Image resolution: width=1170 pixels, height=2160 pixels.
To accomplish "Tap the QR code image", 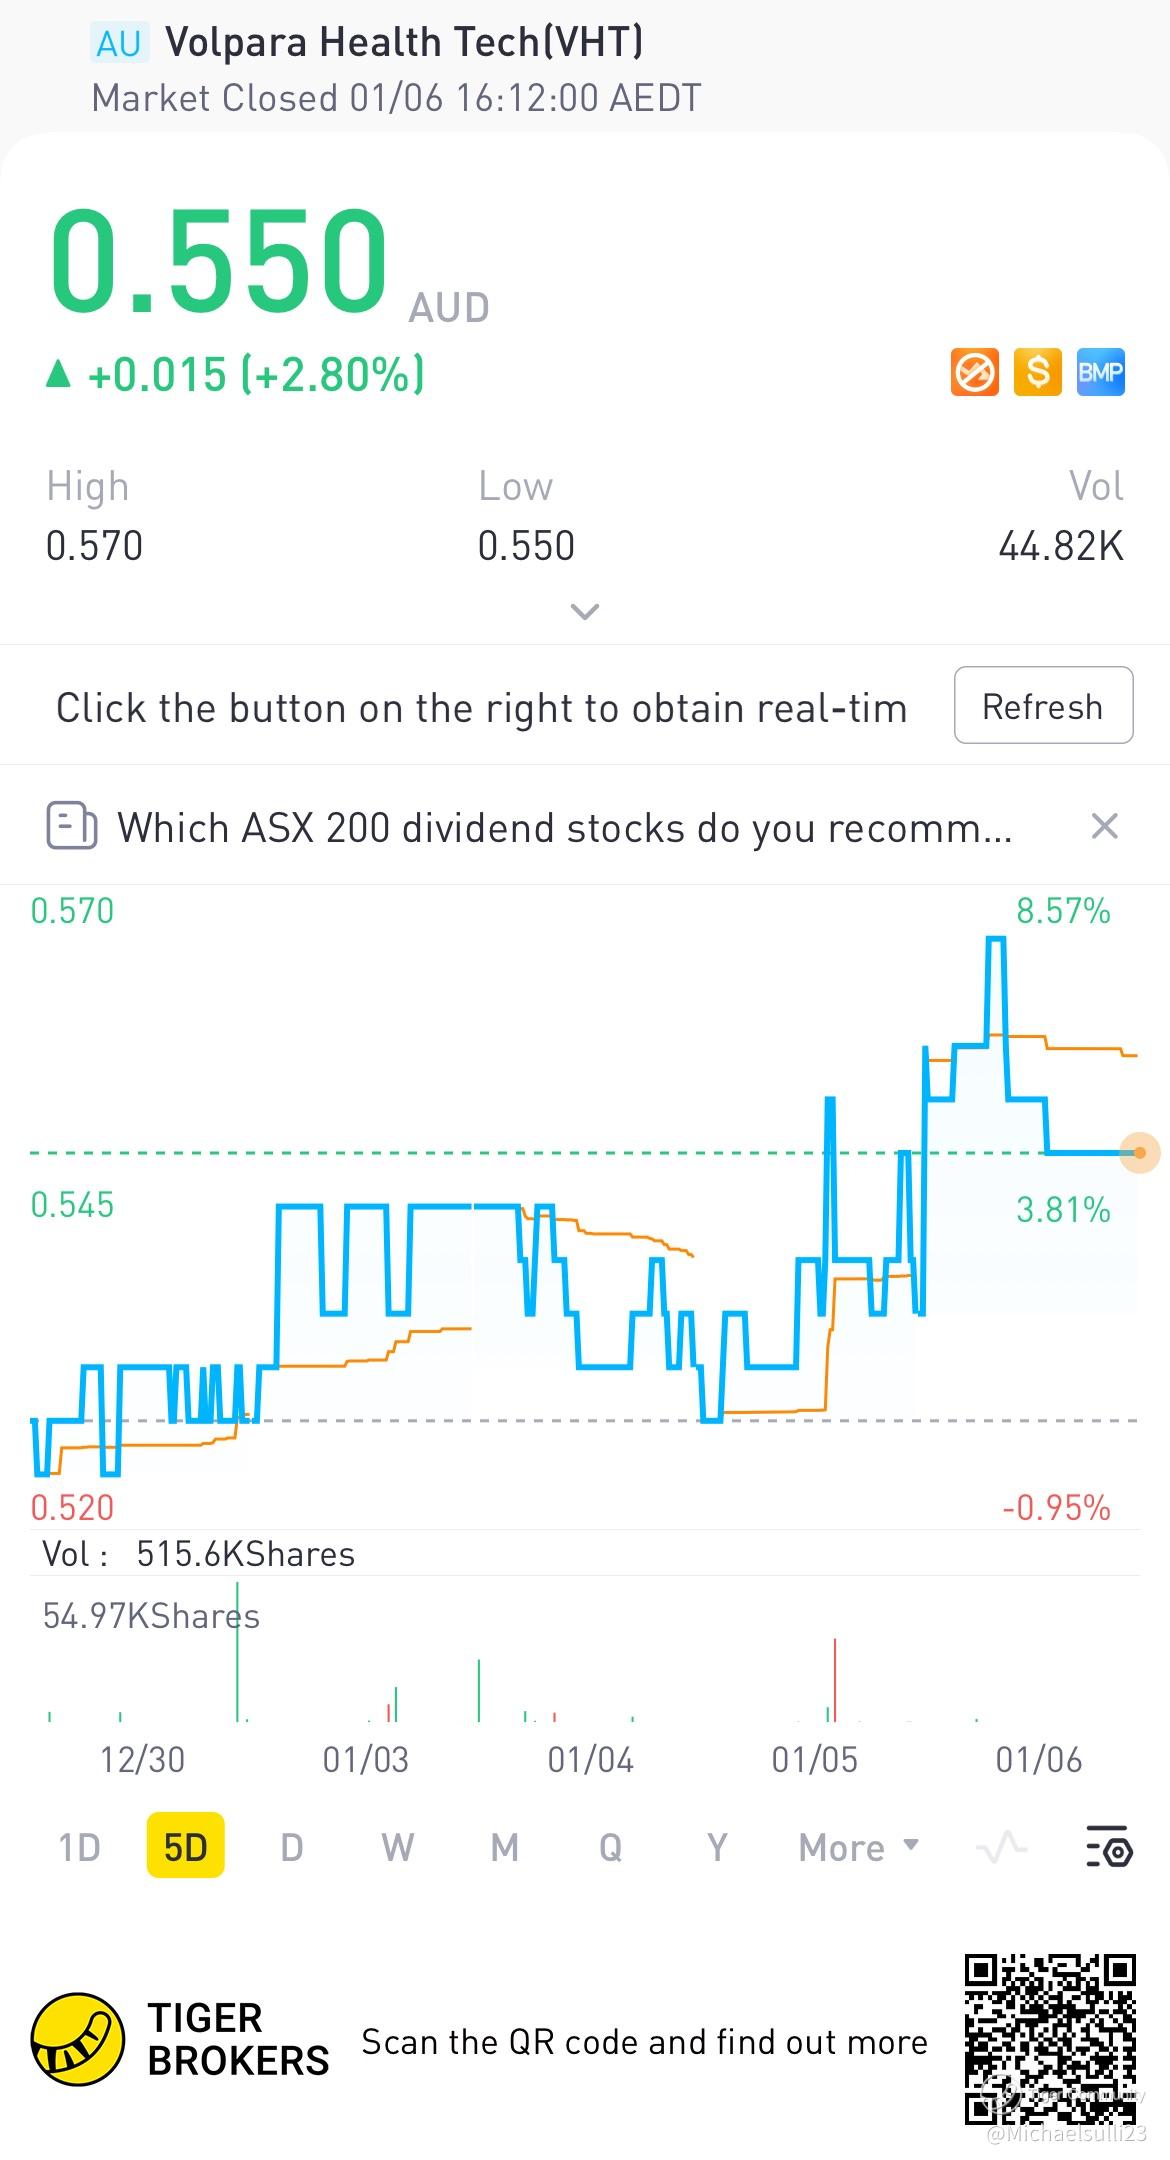I will (x=1050, y=2040).
